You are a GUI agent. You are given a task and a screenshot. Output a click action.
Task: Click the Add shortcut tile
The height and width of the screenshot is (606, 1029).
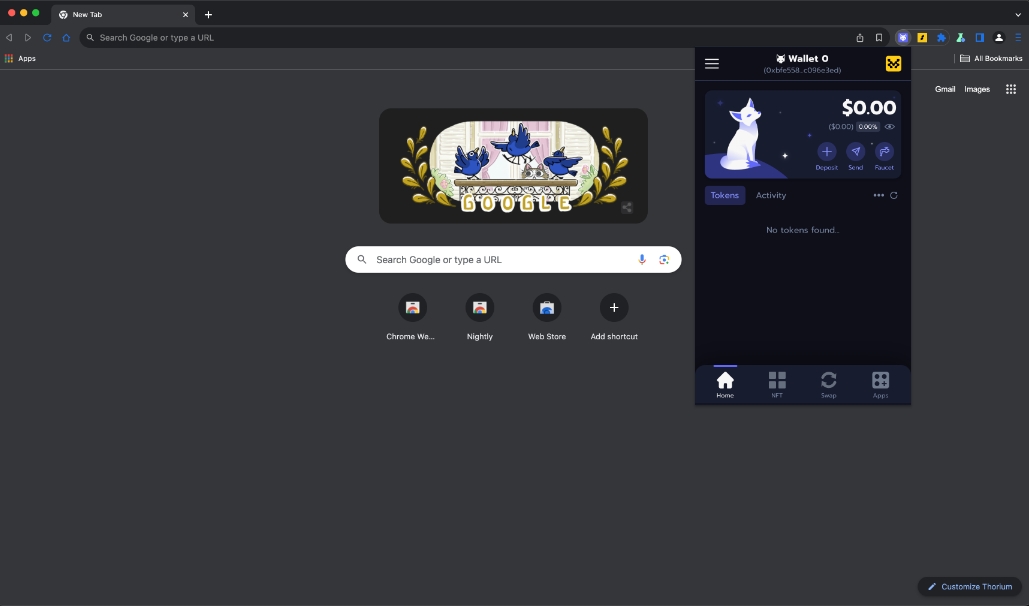pos(614,317)
